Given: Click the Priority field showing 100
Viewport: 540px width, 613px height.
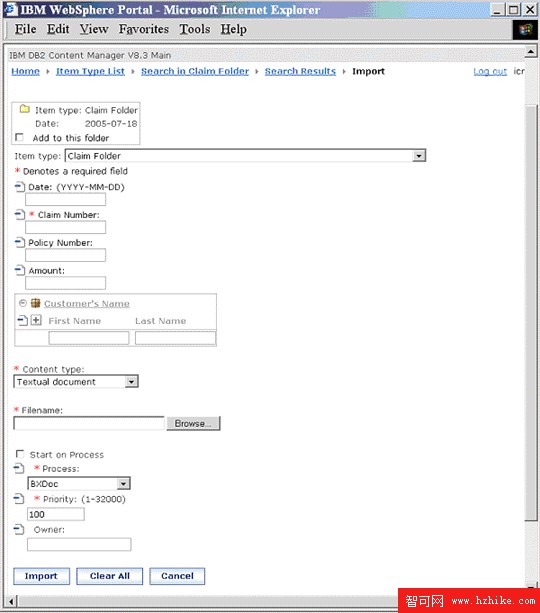Looking at the screenshot, I should pyautogui.click(x=56, y=514).
